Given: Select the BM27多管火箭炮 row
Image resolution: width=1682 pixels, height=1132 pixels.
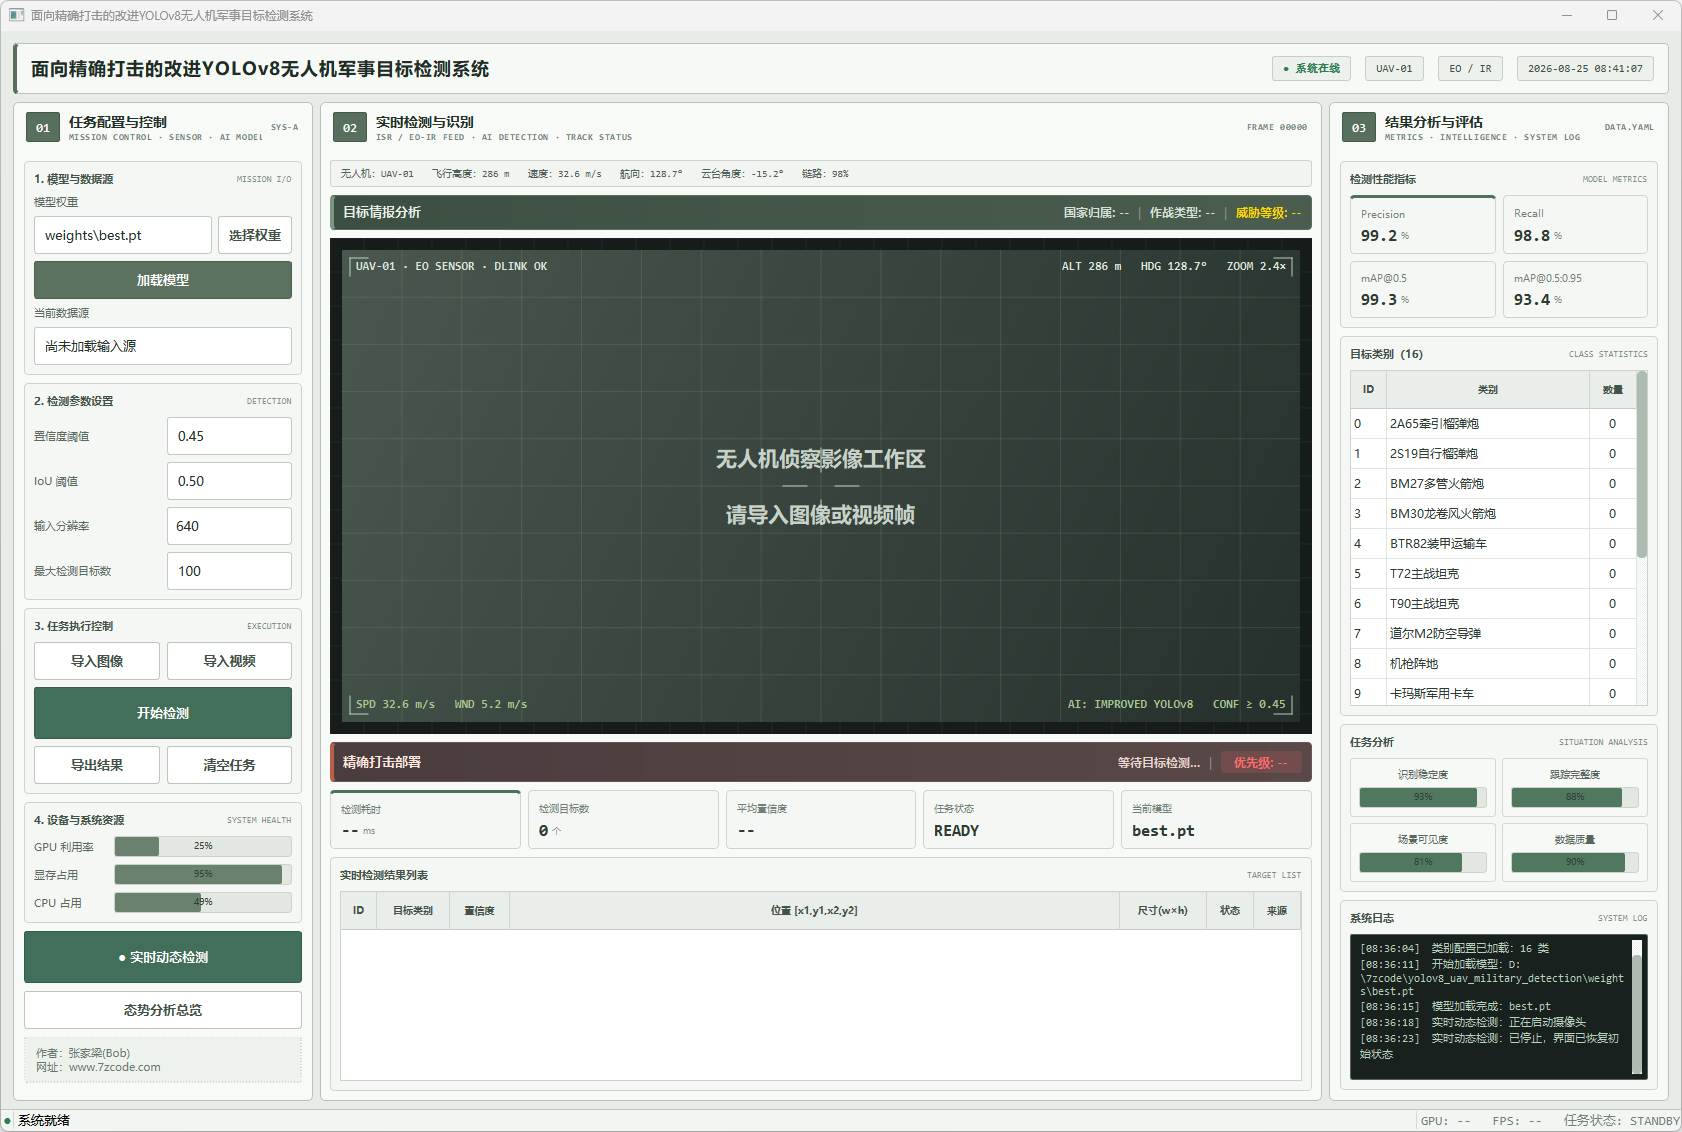Looking at the screenshot, I should [1493, 484].
